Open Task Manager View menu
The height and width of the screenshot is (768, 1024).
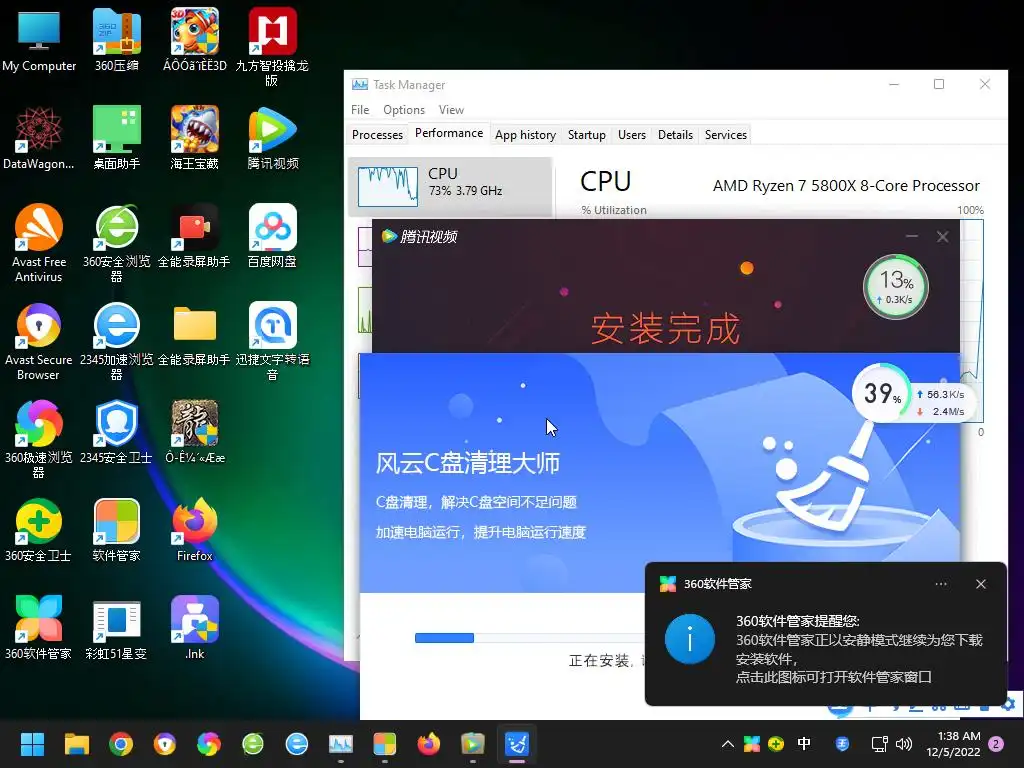click(451, 110)
